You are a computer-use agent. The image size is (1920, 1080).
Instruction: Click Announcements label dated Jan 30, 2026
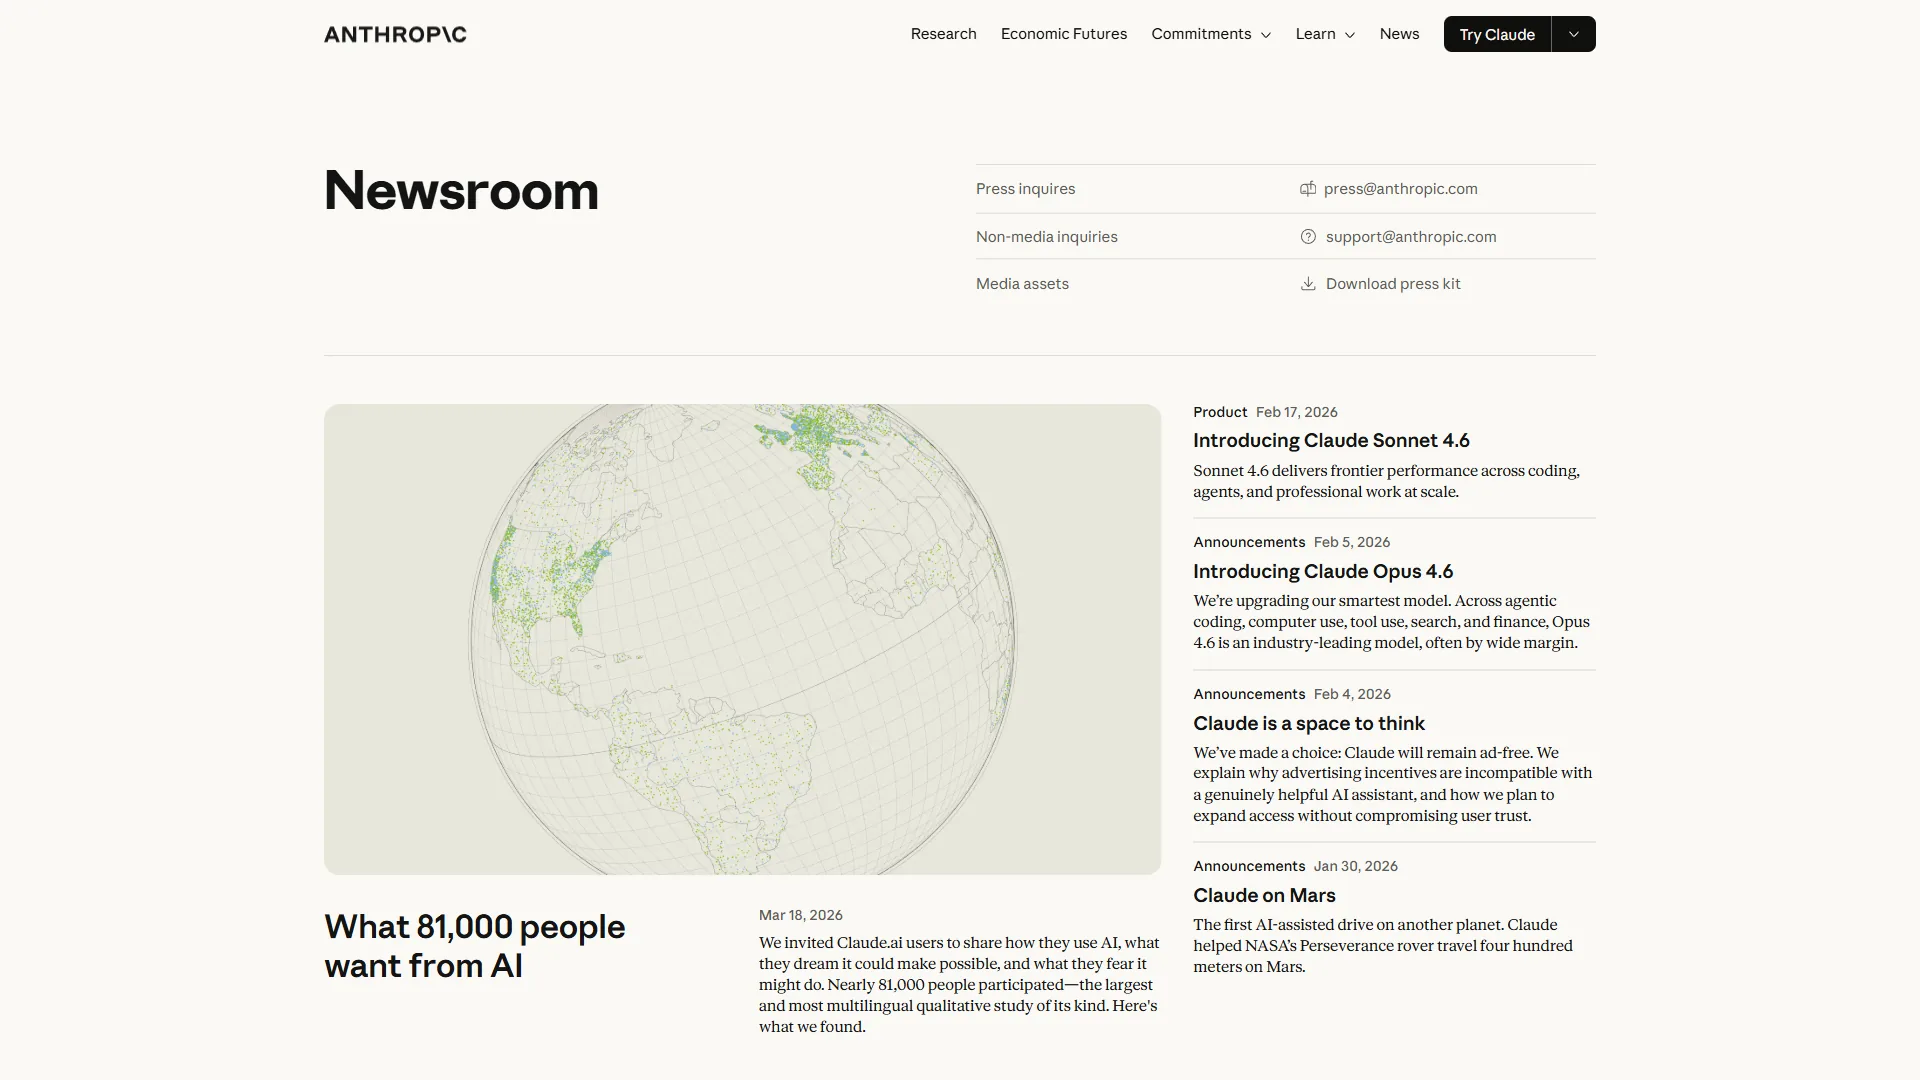tap(1249, 866)
